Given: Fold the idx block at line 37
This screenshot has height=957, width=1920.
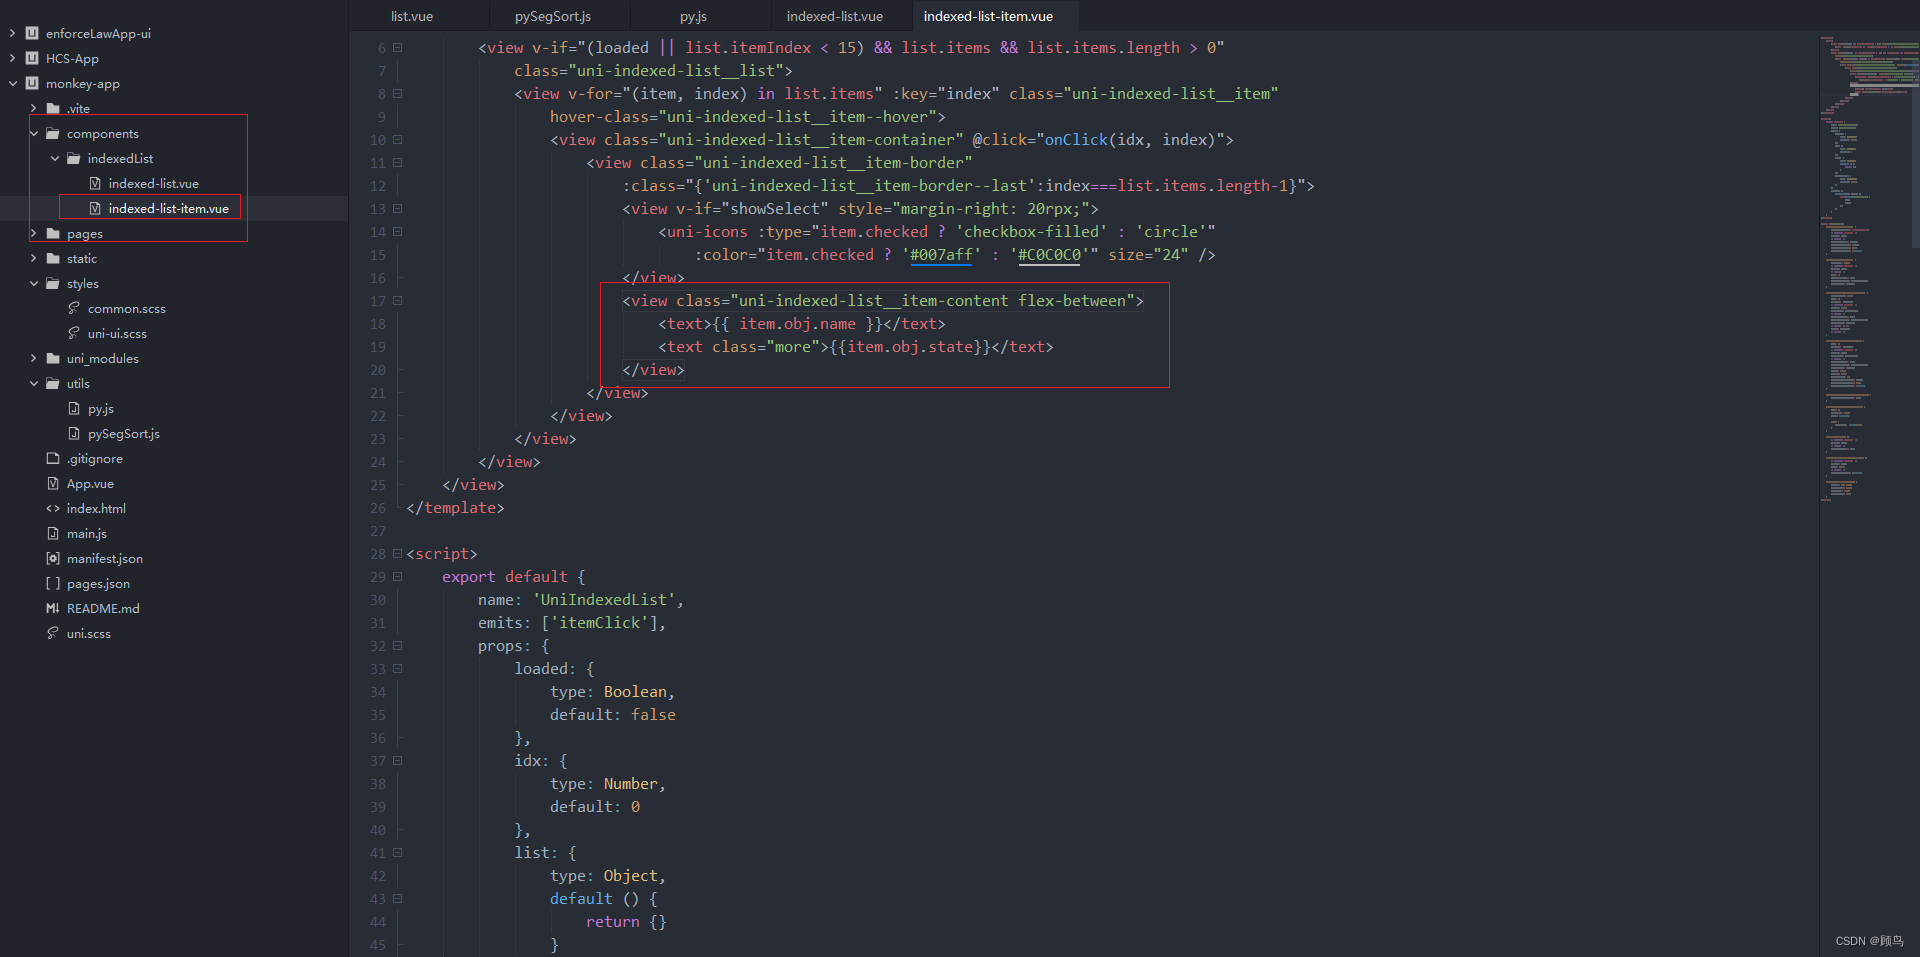Looking at the screenshot, I should point(398,760).
